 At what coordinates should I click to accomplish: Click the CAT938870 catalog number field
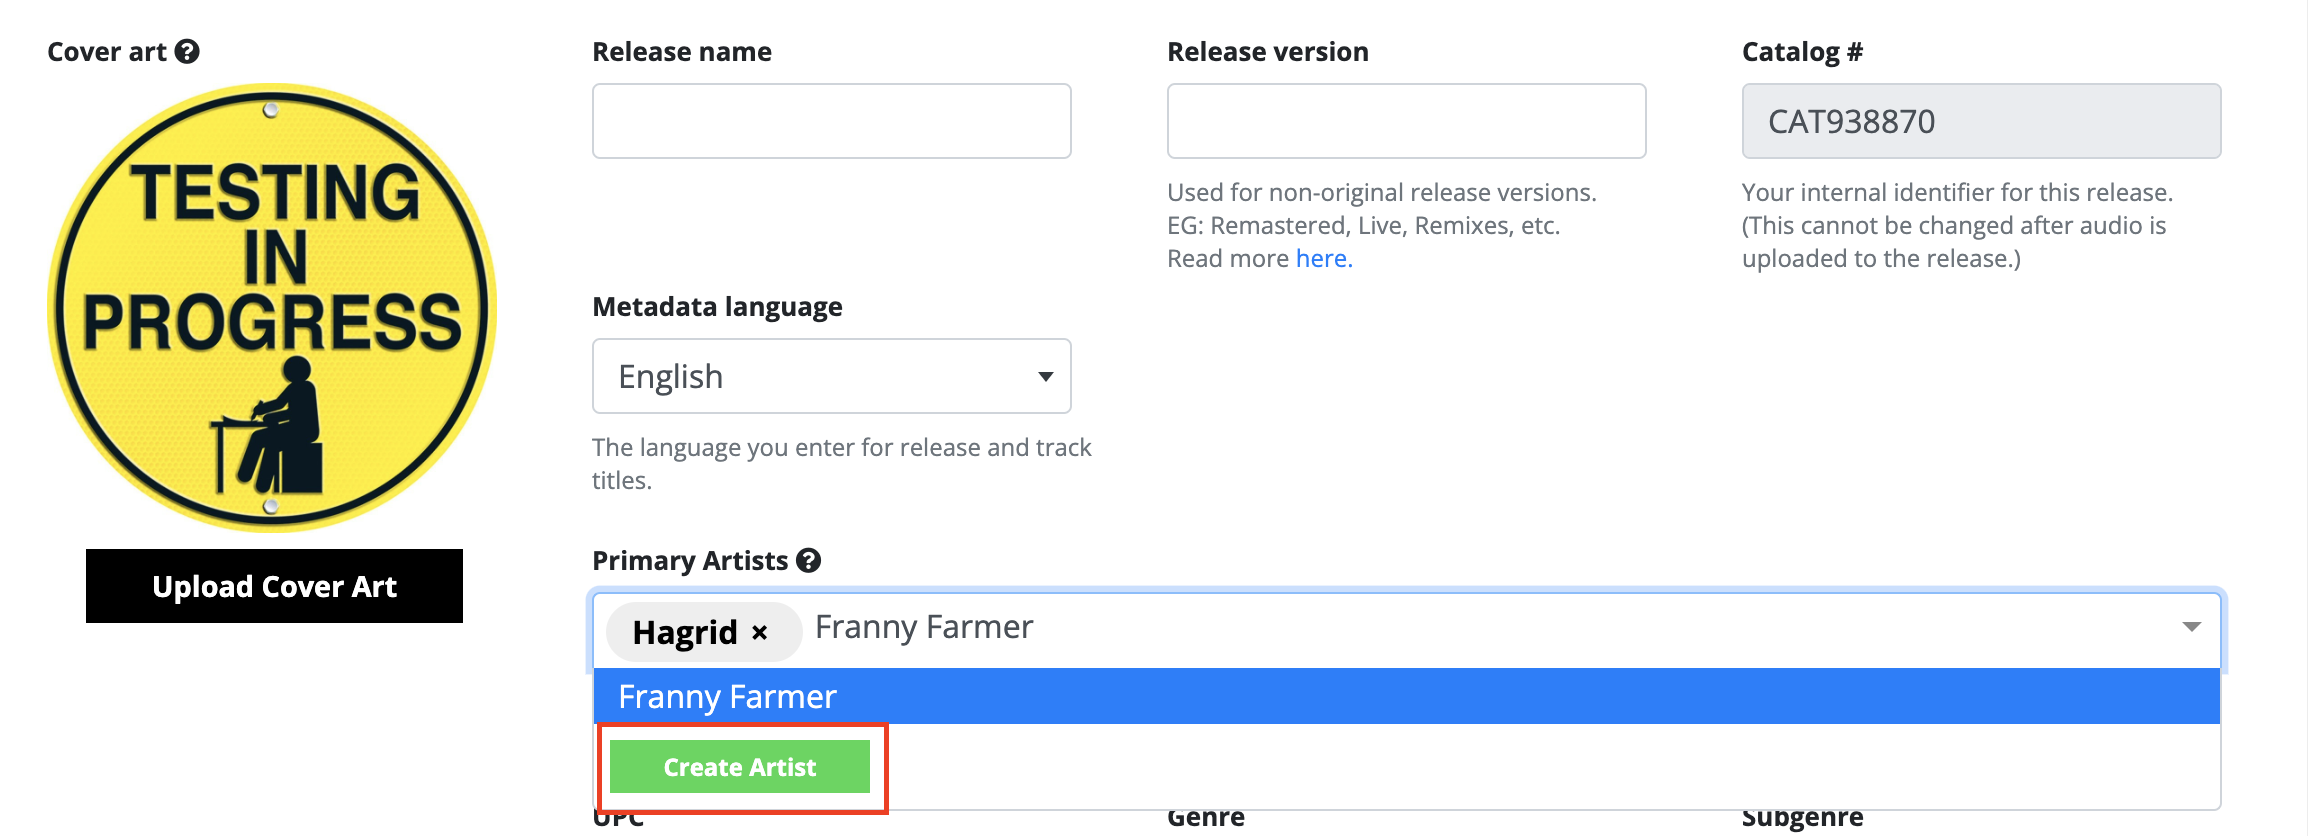pos(1982,121)
